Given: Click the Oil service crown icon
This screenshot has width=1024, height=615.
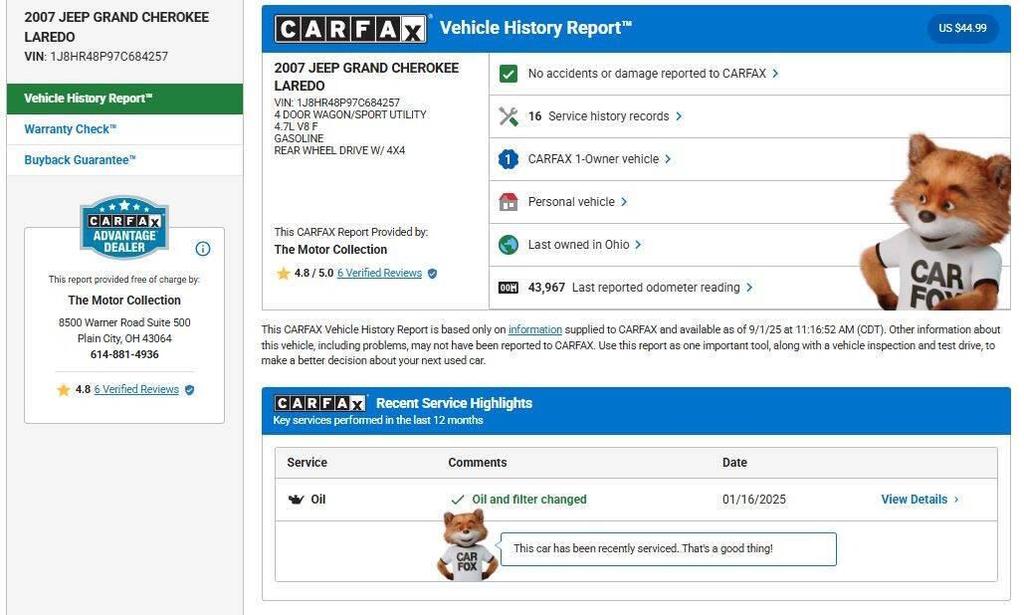Looking at the screenshot, I should pyautogui.click(x=296, y=500).
